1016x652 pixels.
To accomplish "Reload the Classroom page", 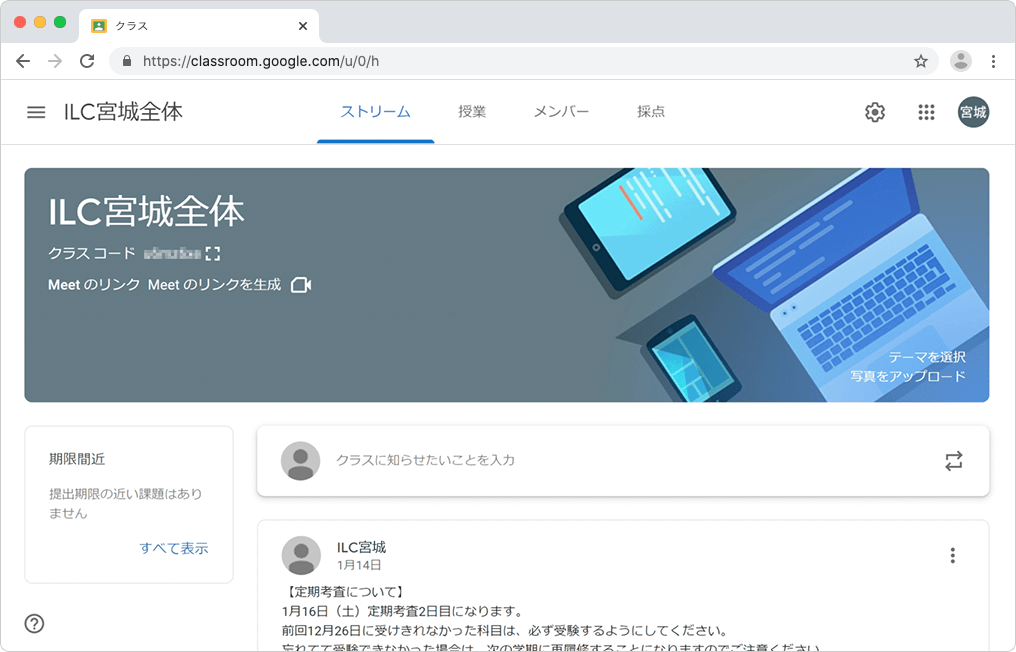I will coord(87,61).
